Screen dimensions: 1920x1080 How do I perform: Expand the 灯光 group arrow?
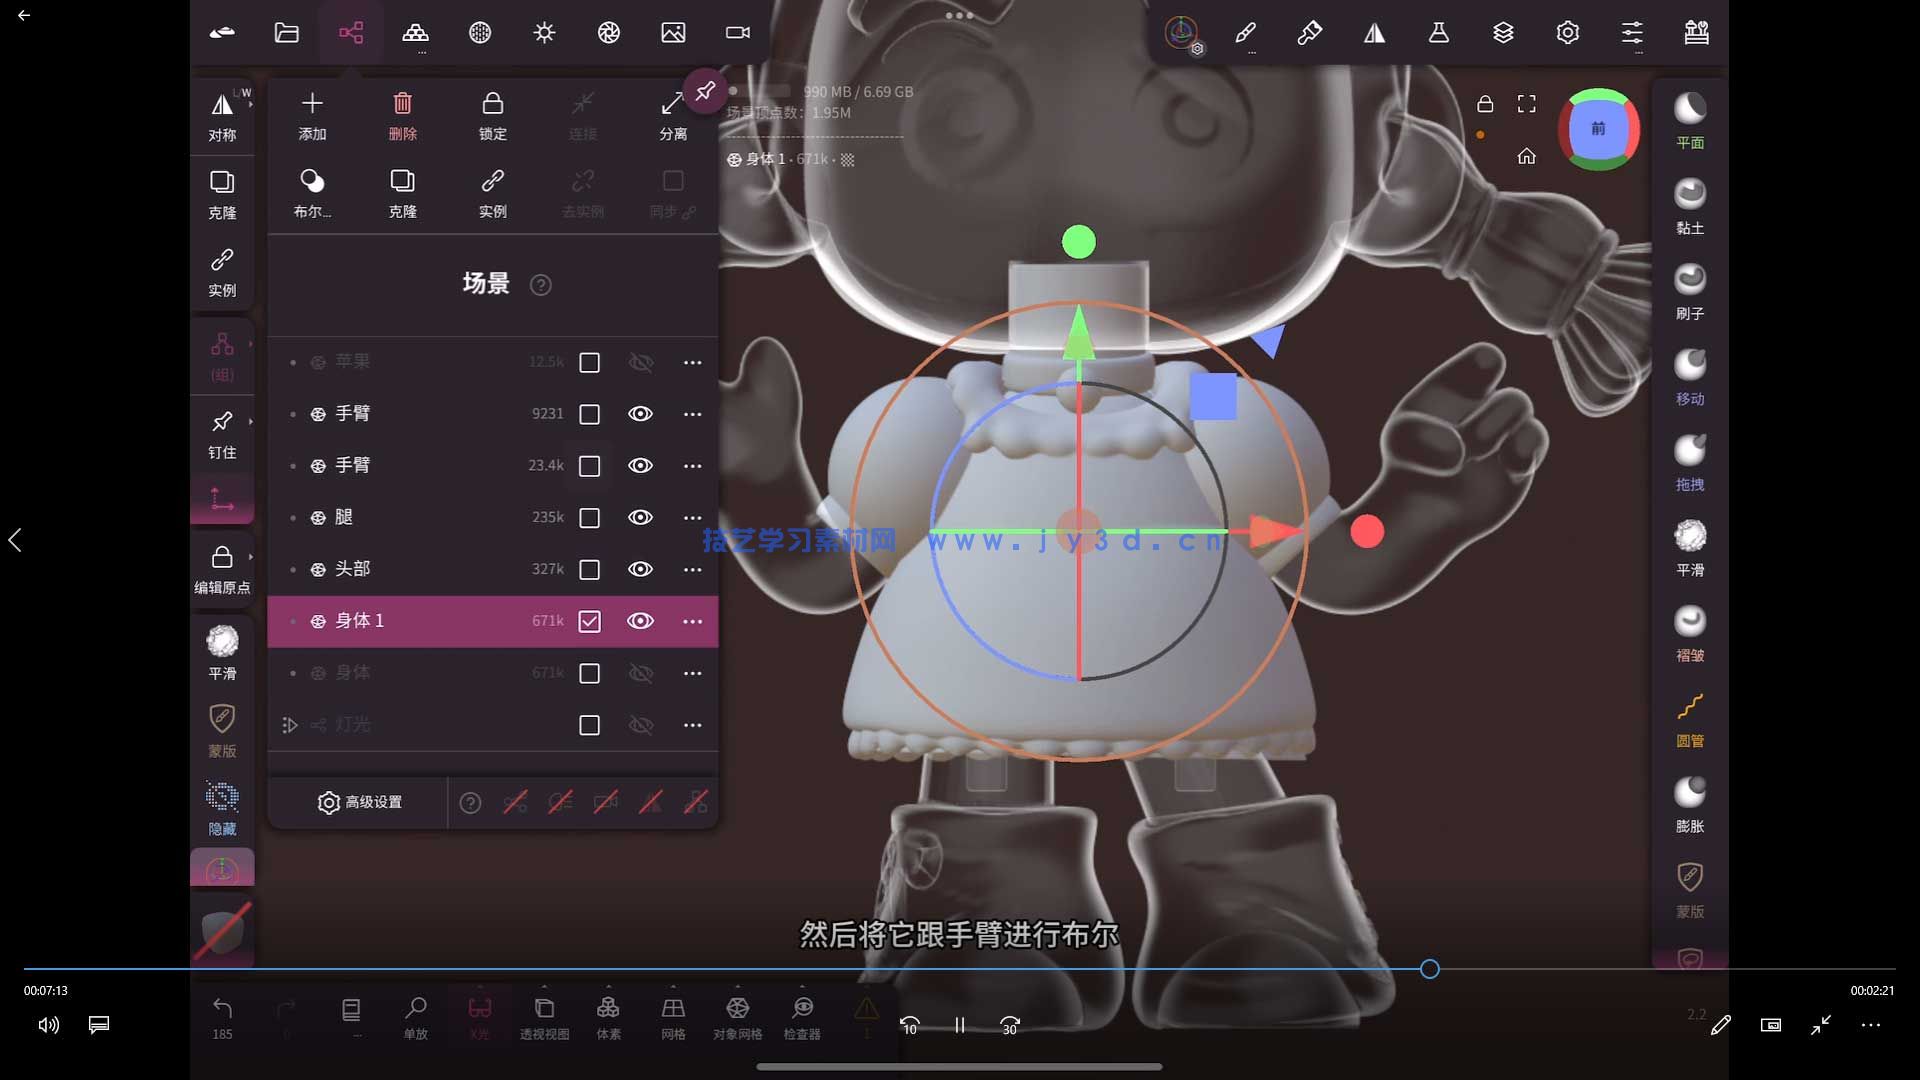pyautogui.click(x=290, y=725)
